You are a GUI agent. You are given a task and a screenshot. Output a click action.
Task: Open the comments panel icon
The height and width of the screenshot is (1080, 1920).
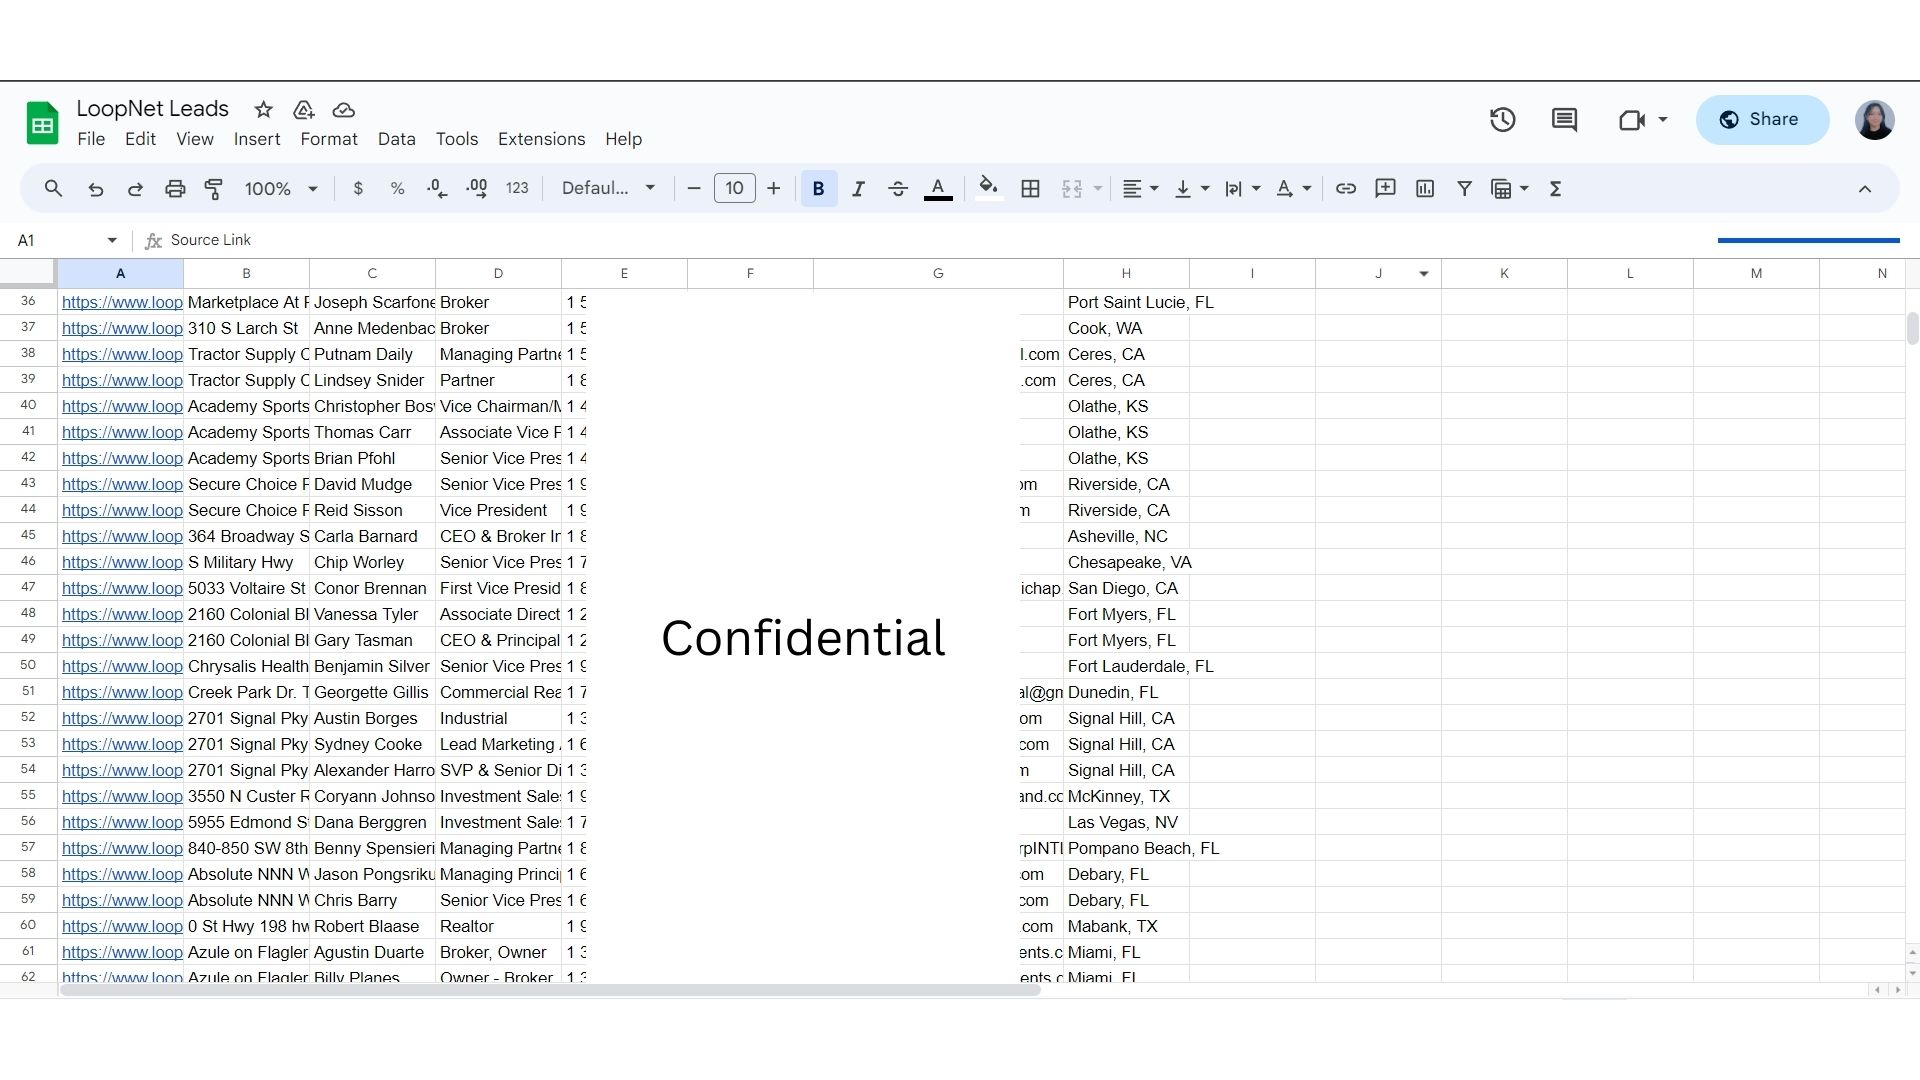pos(1564,120)
